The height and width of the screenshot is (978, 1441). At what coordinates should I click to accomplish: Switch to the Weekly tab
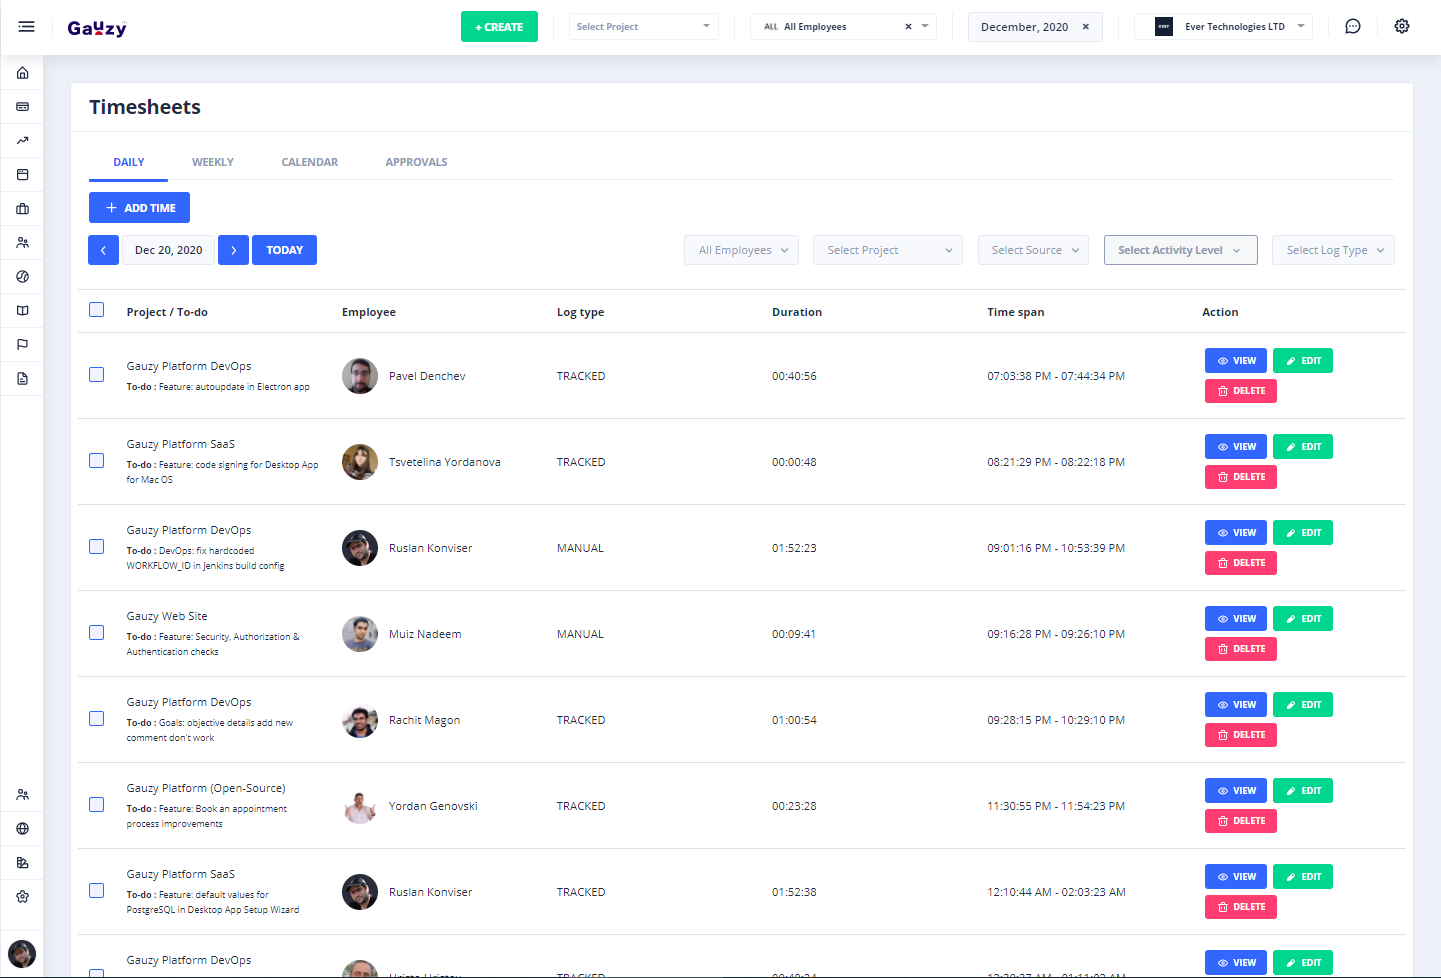tap(212, 162)
